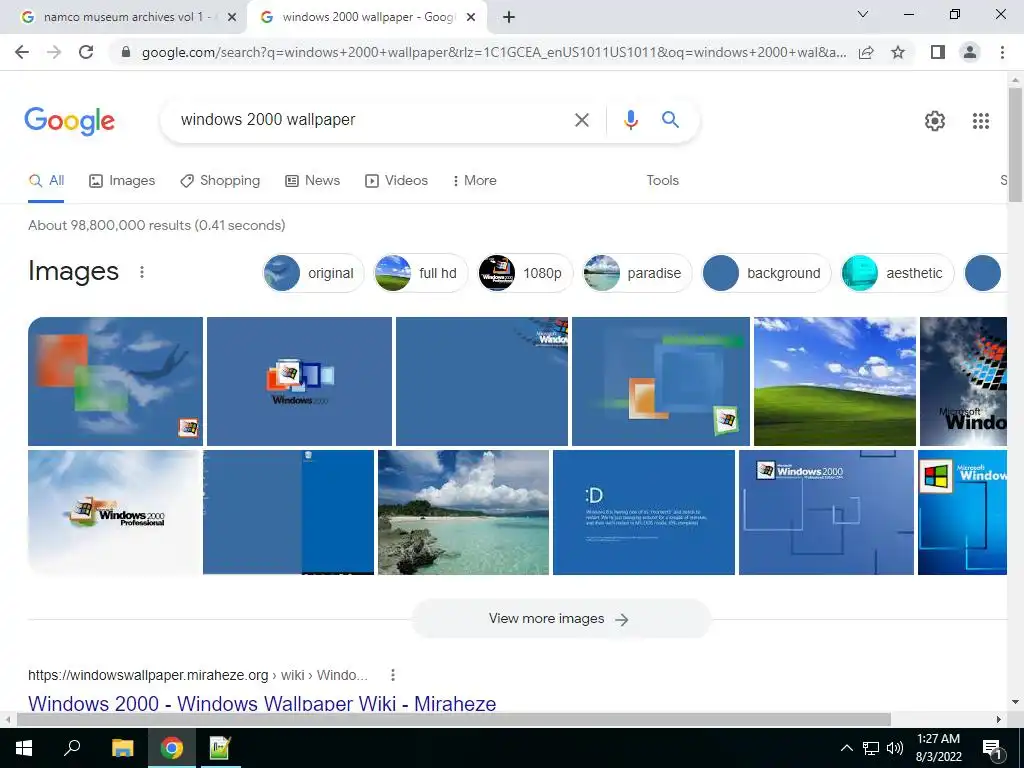Open Google quick settings gear
Image resolution: width=1024 pixels, height=768 pixels.
[935, 121]
